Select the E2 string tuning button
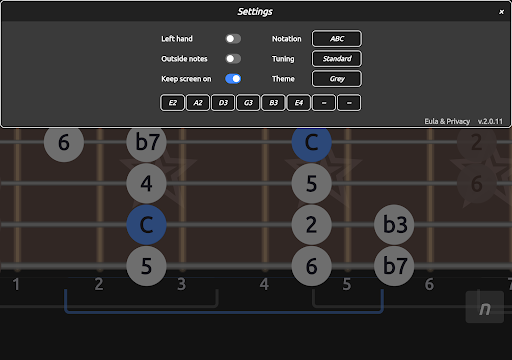Viewport: 512px width, 360px height. [172, 103]
